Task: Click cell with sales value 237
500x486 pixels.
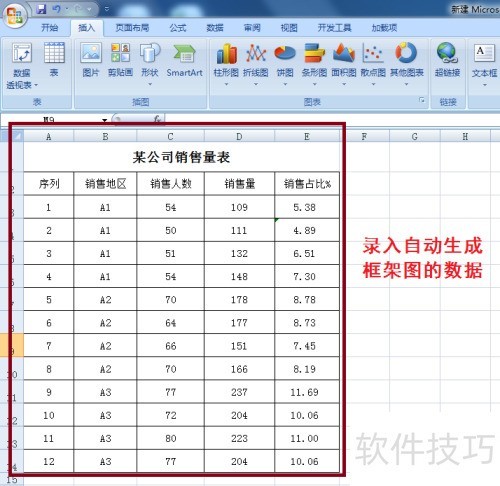Action: point(239,392)
